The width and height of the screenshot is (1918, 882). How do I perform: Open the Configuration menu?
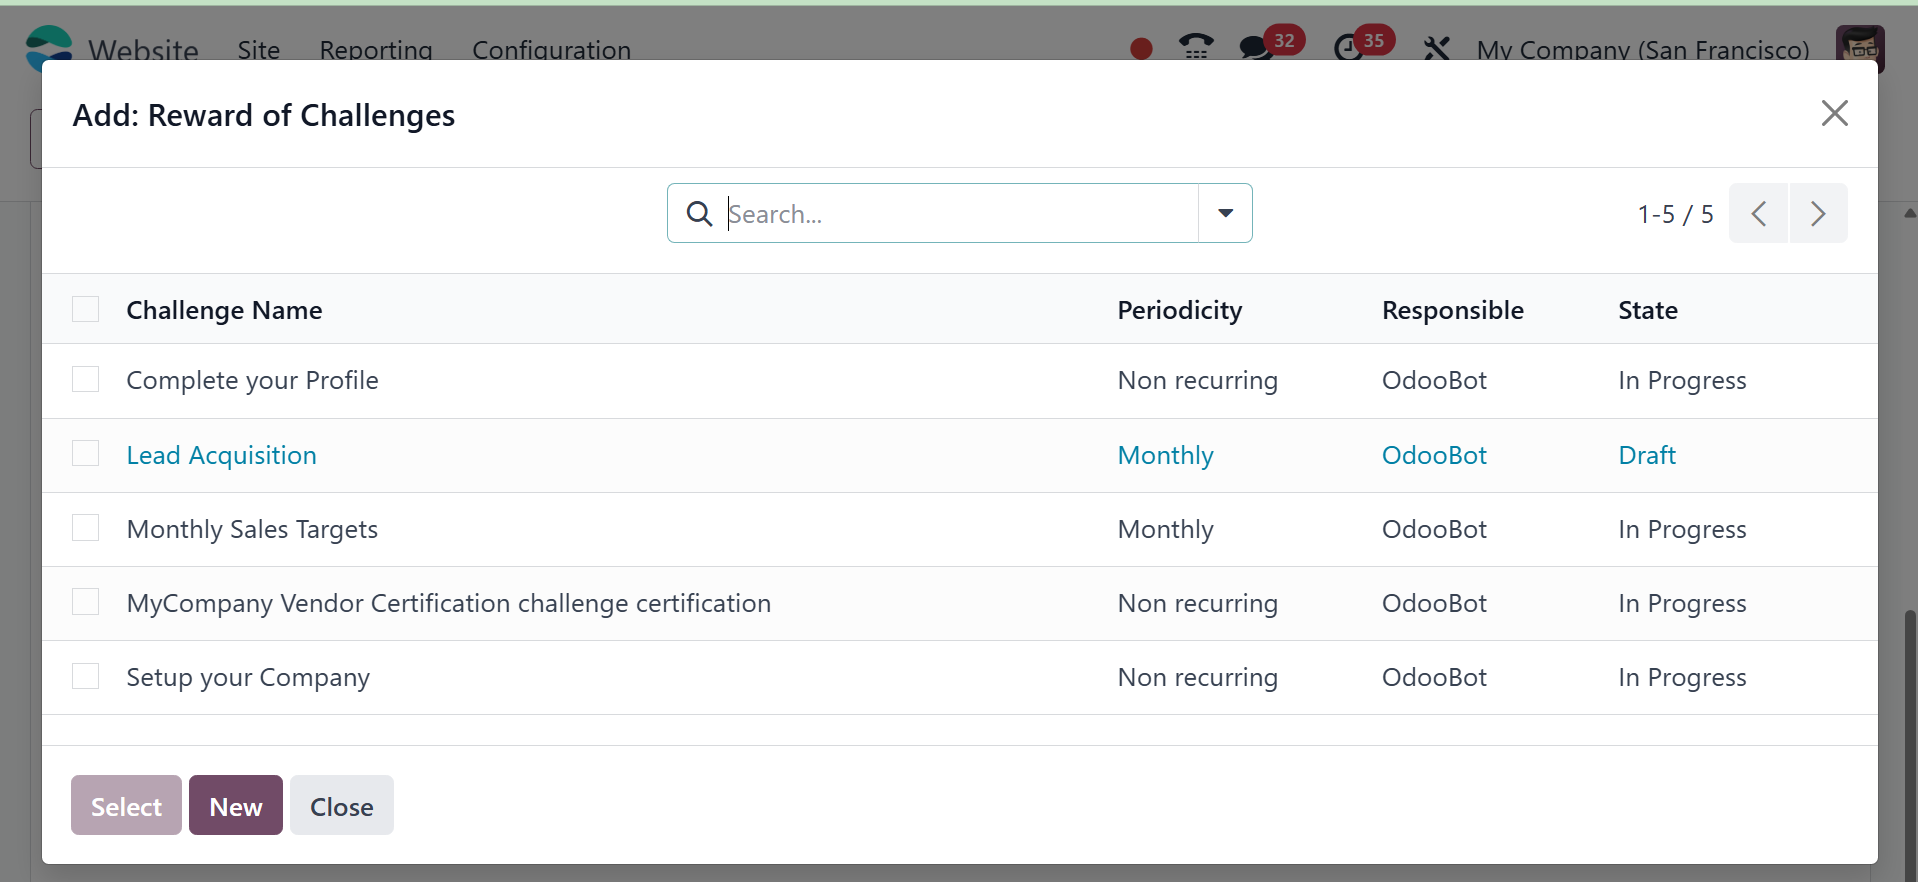551,49
